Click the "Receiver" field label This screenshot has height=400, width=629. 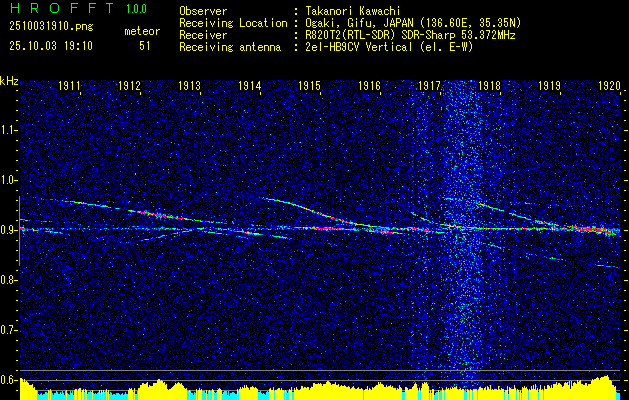click(203, 35)
